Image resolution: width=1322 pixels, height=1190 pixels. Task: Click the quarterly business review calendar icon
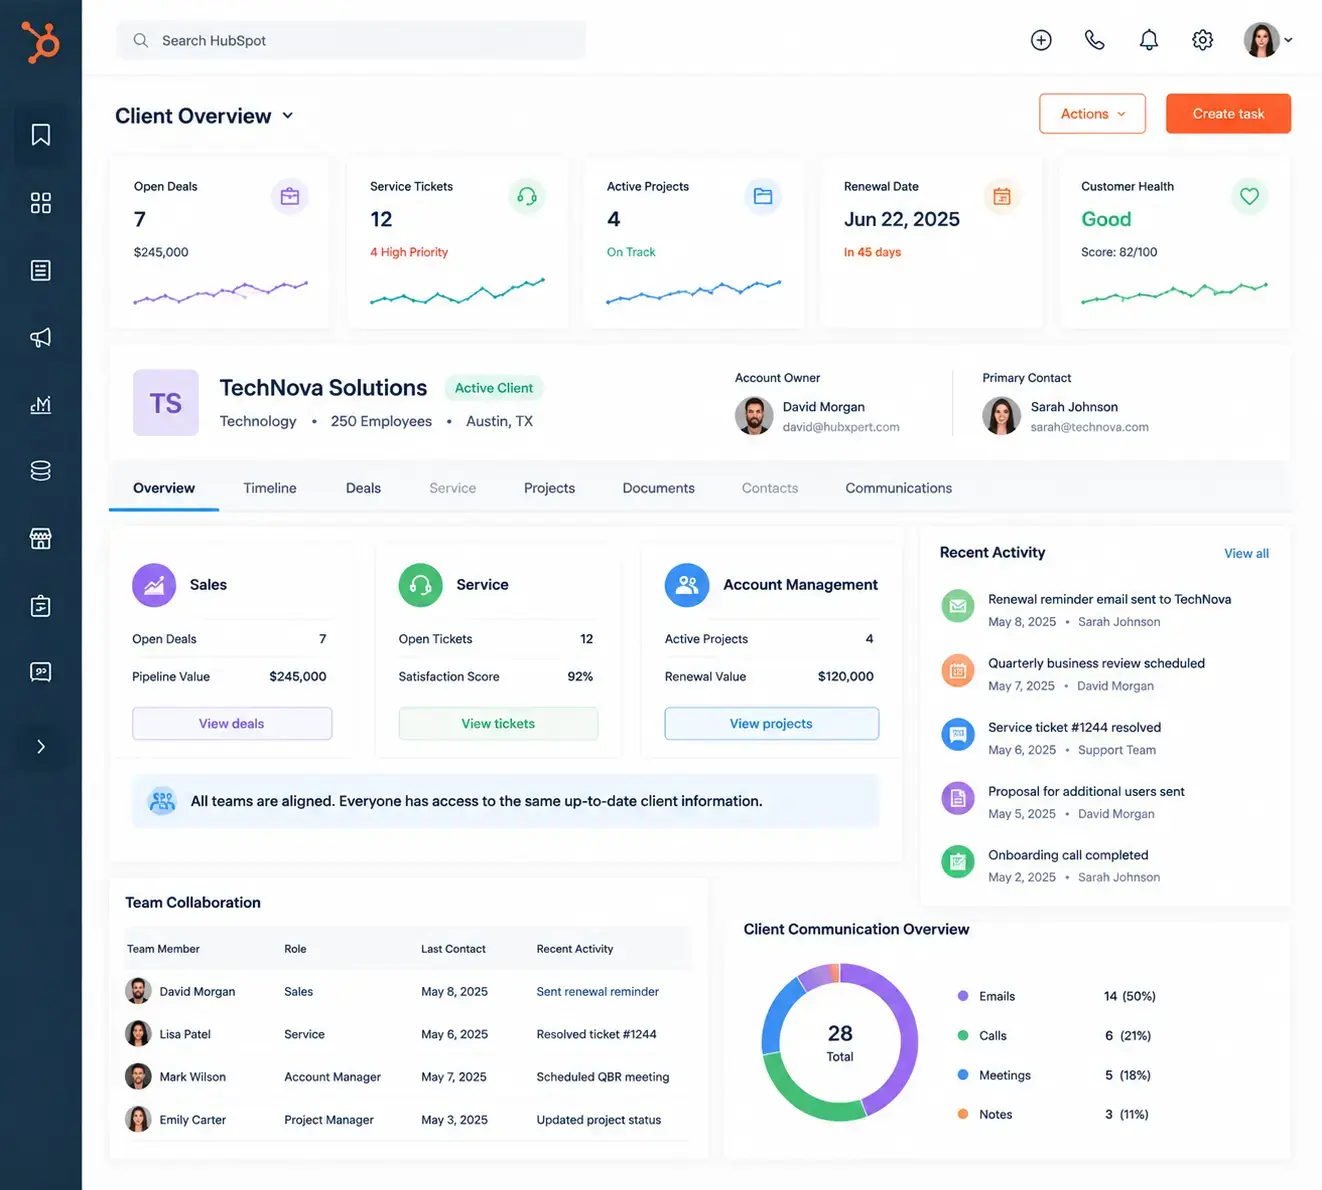(958, 670)
